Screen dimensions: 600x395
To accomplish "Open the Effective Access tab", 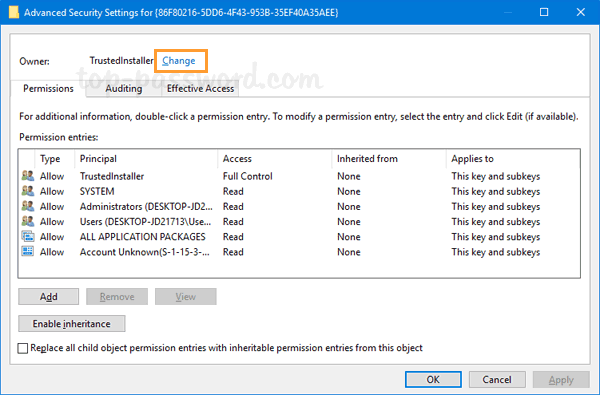I will [x=200, y=88].
